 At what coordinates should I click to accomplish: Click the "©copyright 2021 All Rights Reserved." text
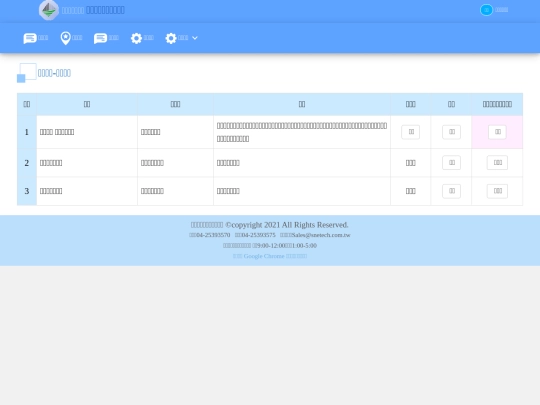point(287,225)
